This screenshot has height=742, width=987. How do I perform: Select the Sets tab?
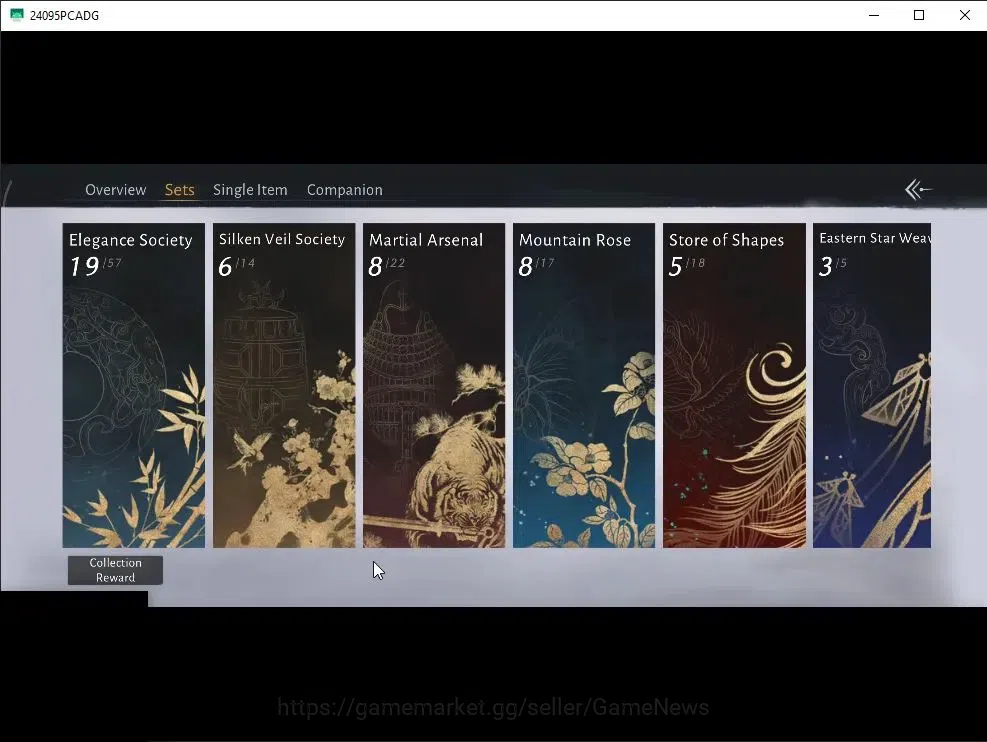[179, 189]
